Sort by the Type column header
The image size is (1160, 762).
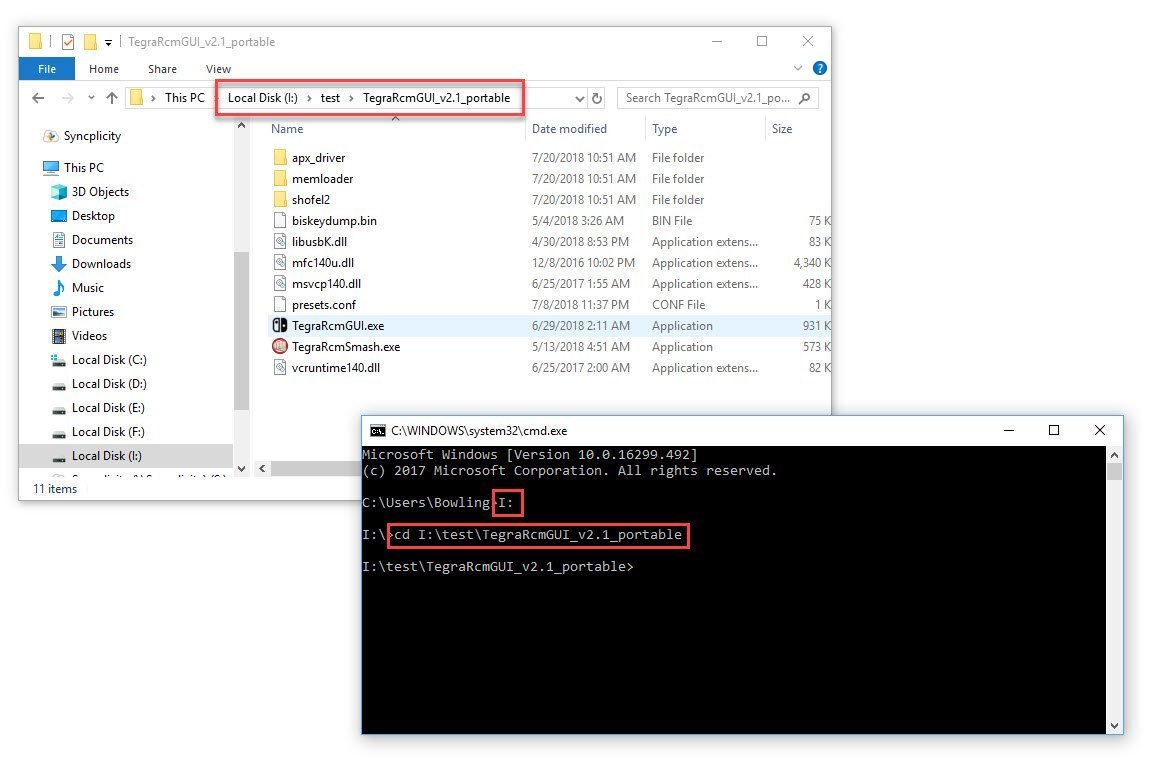[664, 129]
